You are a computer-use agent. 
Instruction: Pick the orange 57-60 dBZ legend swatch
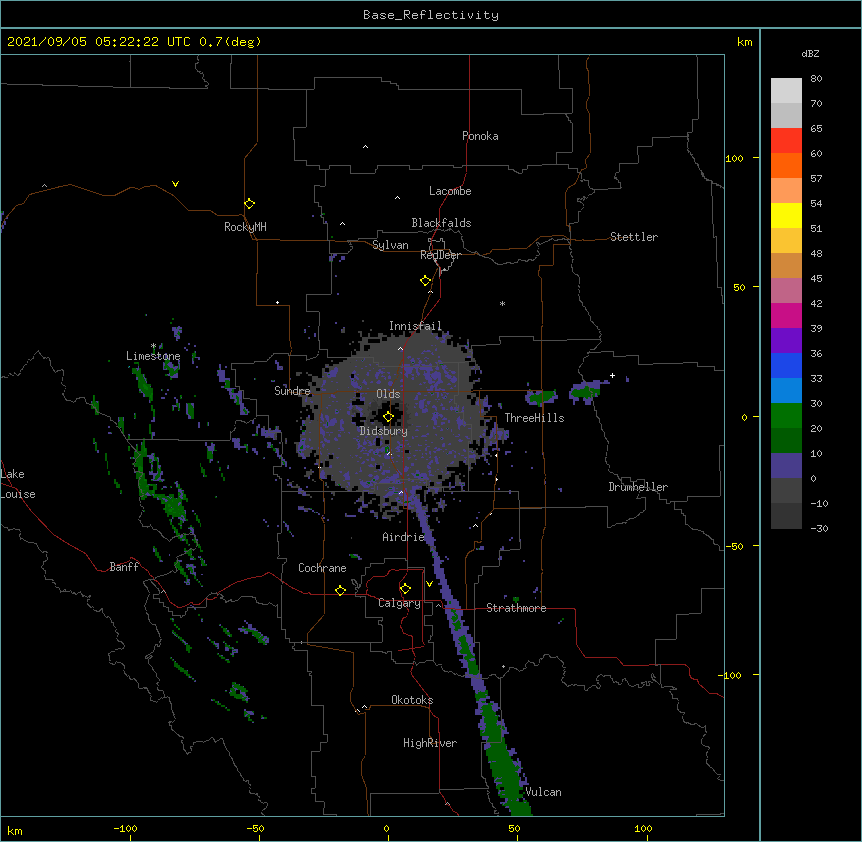tap(786, 165)
